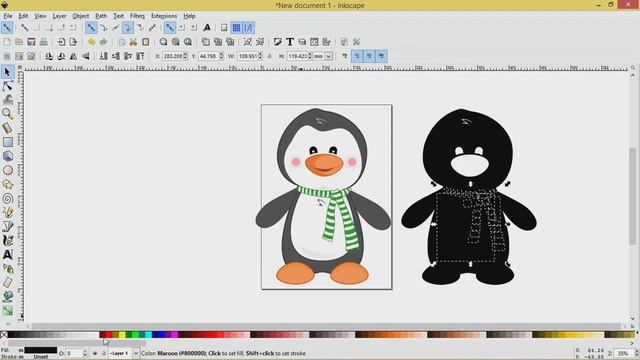The image size is (640, 360).
Task: Click the Duplicate object icon
Action: (206, 42)
